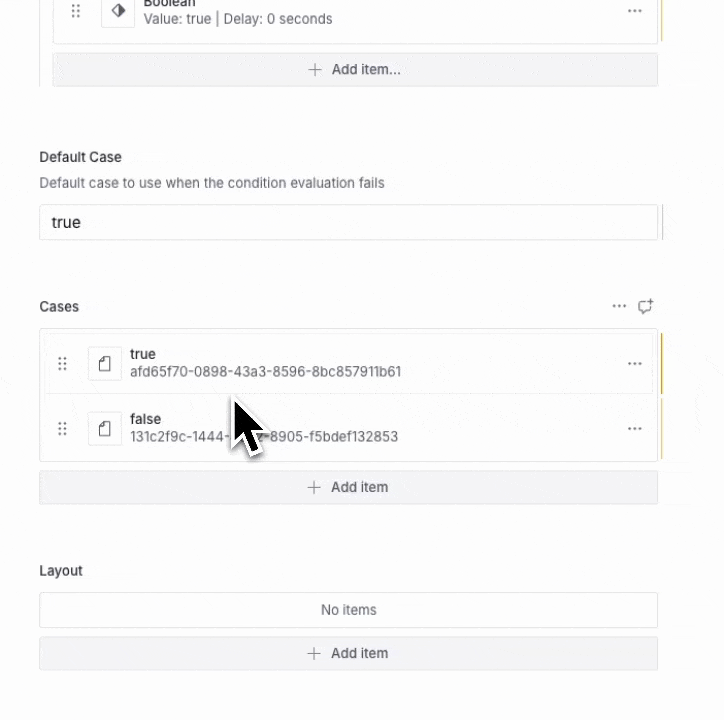Open the true case options menu
The height and width of the screenshot is (720, 724).
coord(635,364)
